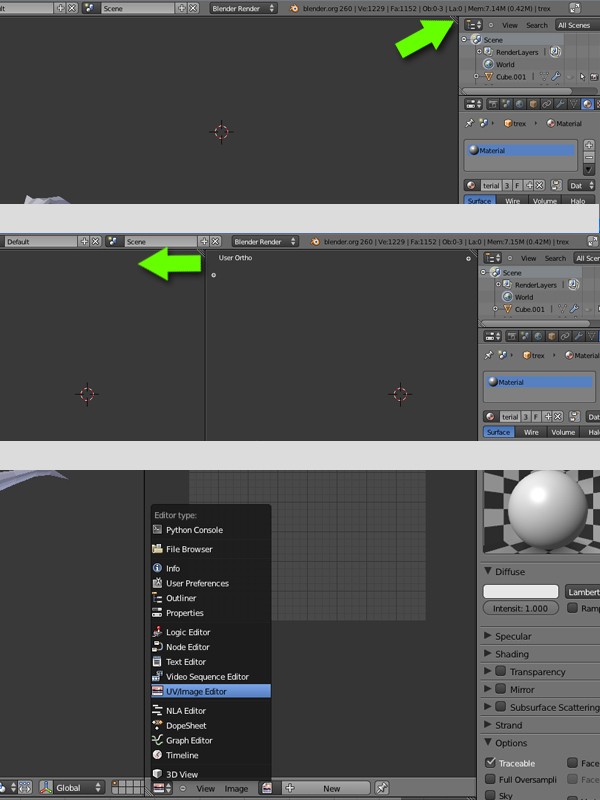The image size is (600, 800).
Task: Open Object Data triangle tab in top screenshot
Action: pos(573,104)
